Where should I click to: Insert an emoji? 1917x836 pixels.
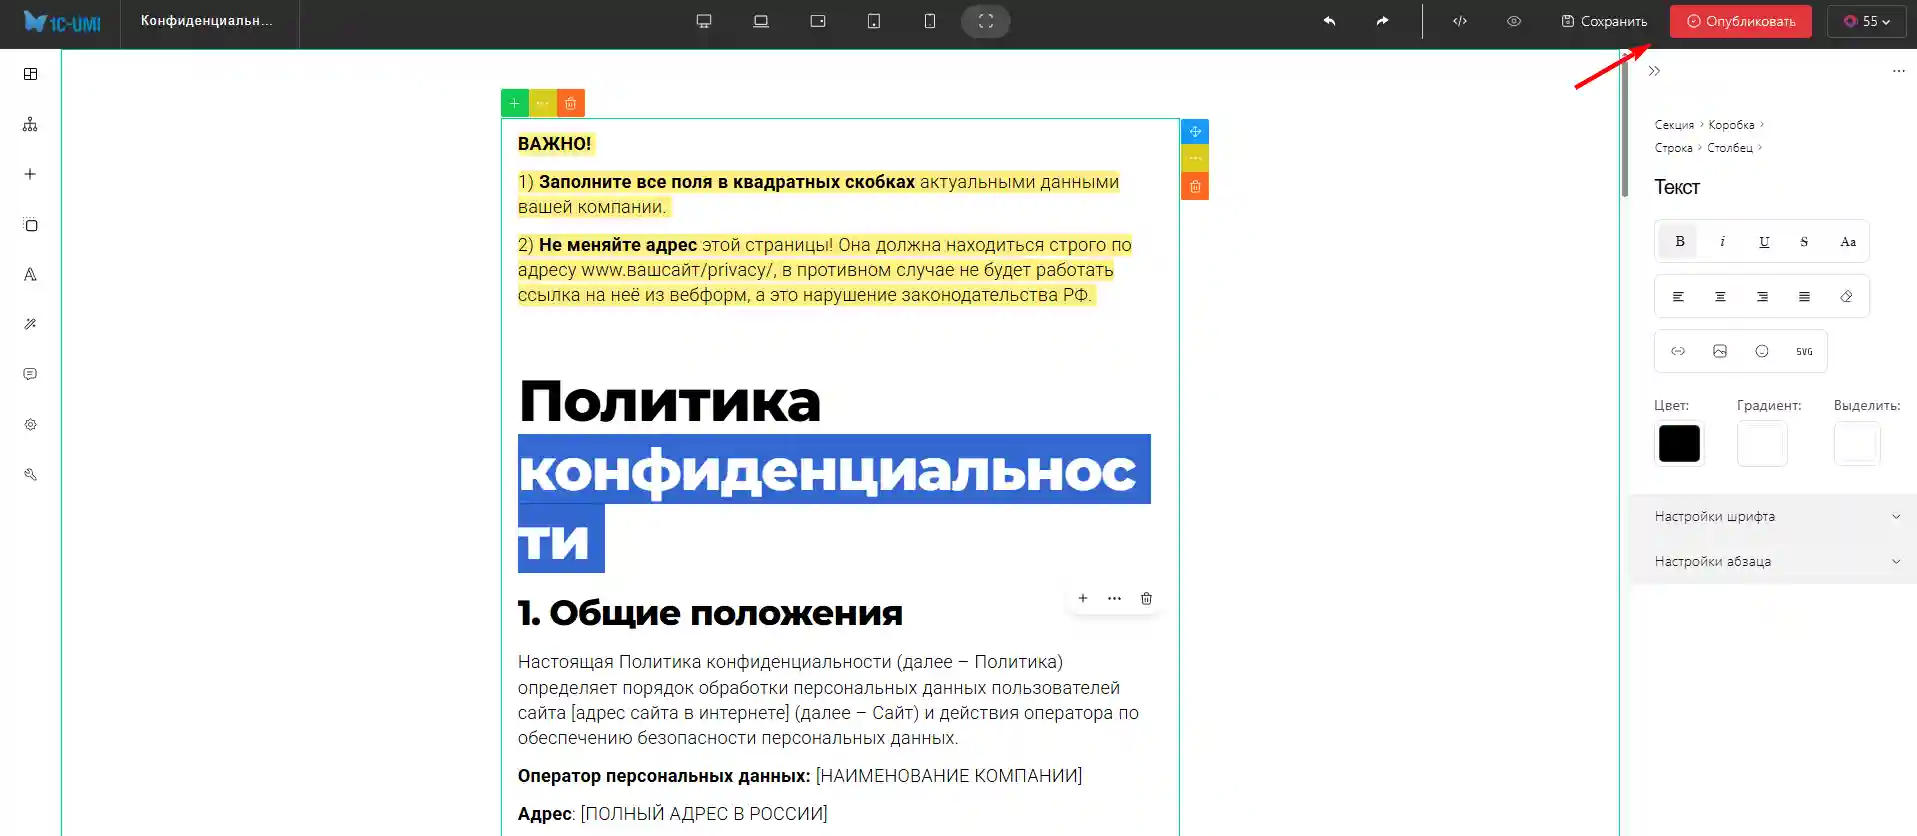[1762, 351]
